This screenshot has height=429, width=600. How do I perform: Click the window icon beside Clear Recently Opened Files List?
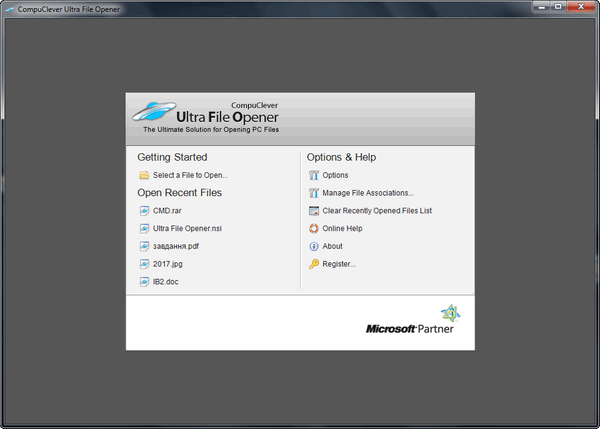tap(314, 211)
